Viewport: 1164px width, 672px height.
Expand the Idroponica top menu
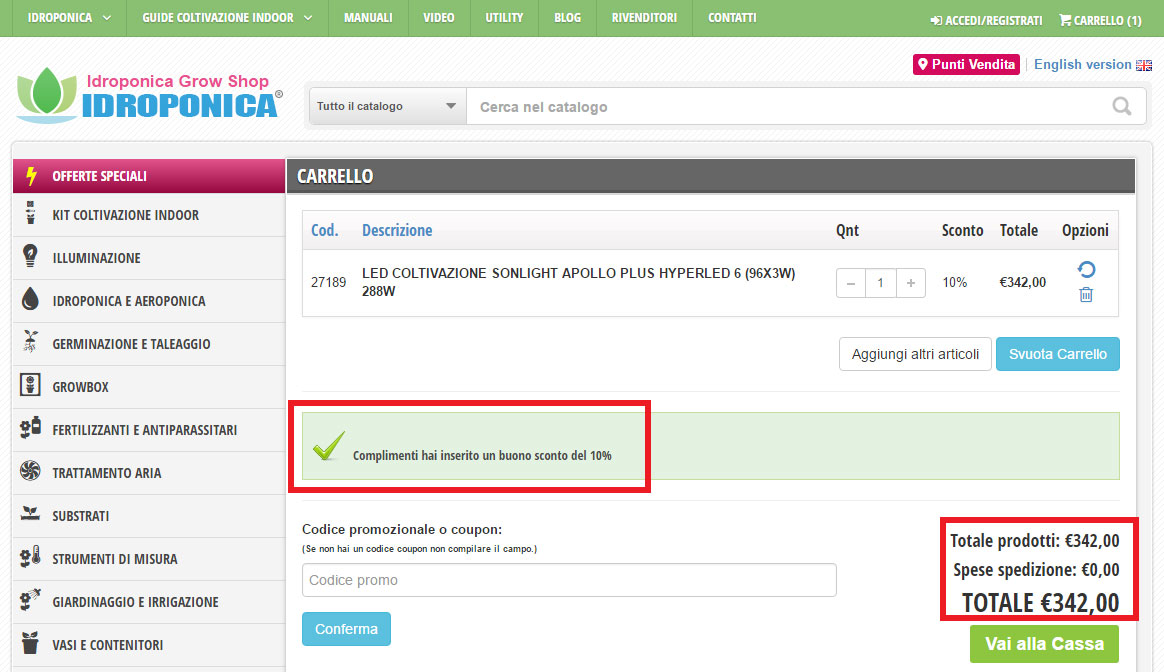click(69, 18)
